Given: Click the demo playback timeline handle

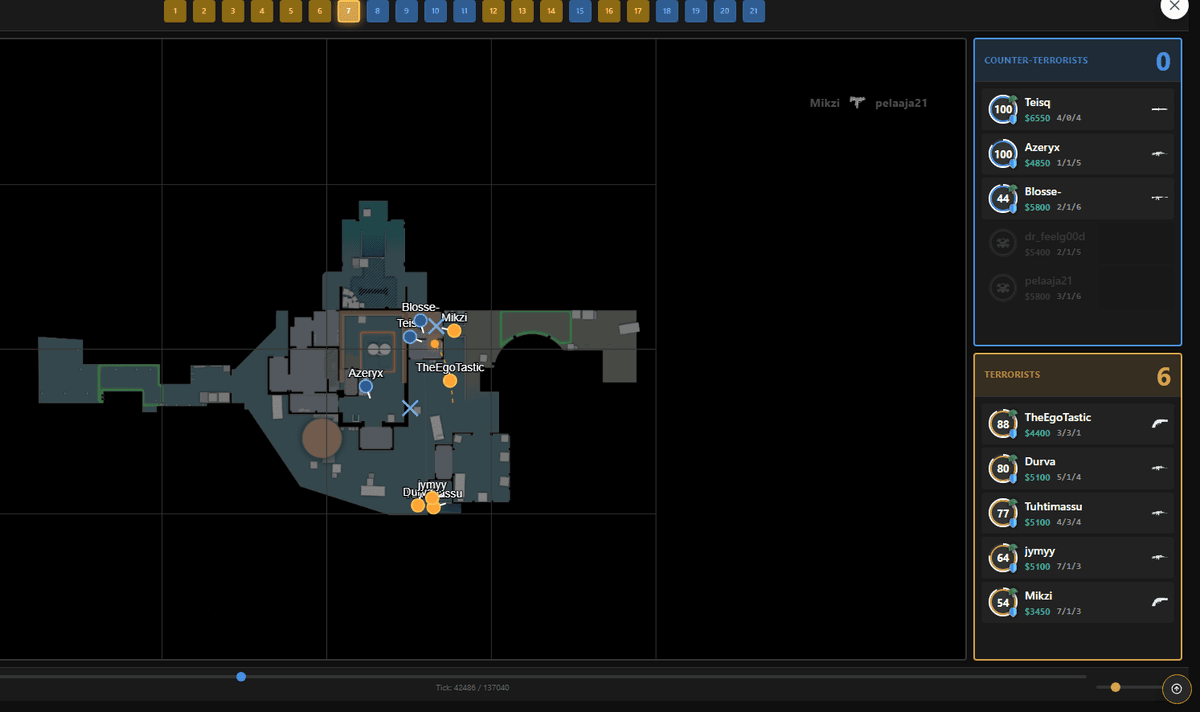Looking at the screenshot, I should (241, 677).
